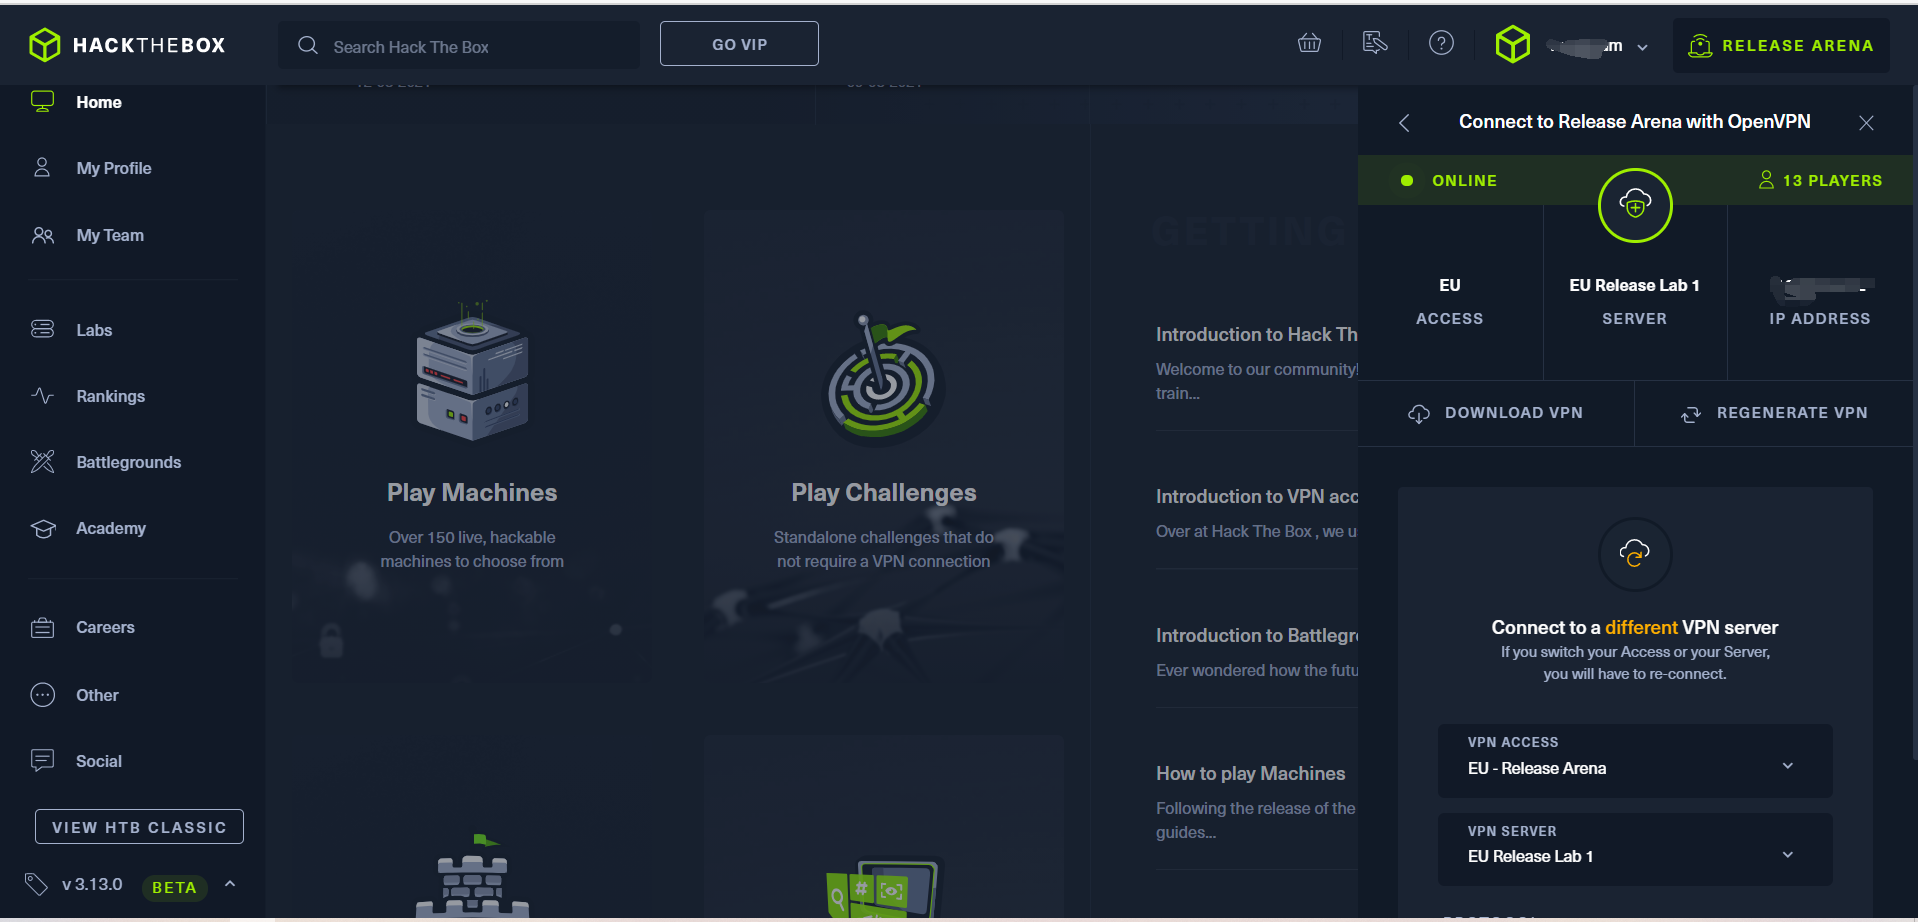This screenshot has width=1918, height=922.
Task: Open the Play Machines card
Action: [472, 445]
